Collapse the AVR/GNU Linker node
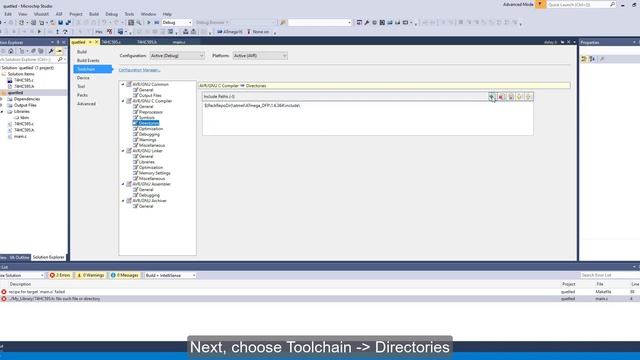Image resolution: width=640 pixels, height=360 pixels. click(123, 151)
